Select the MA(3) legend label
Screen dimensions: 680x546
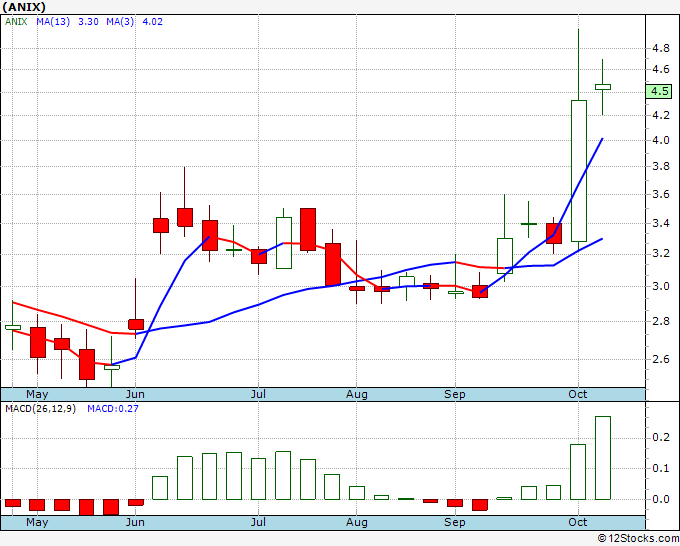[120, 22]
